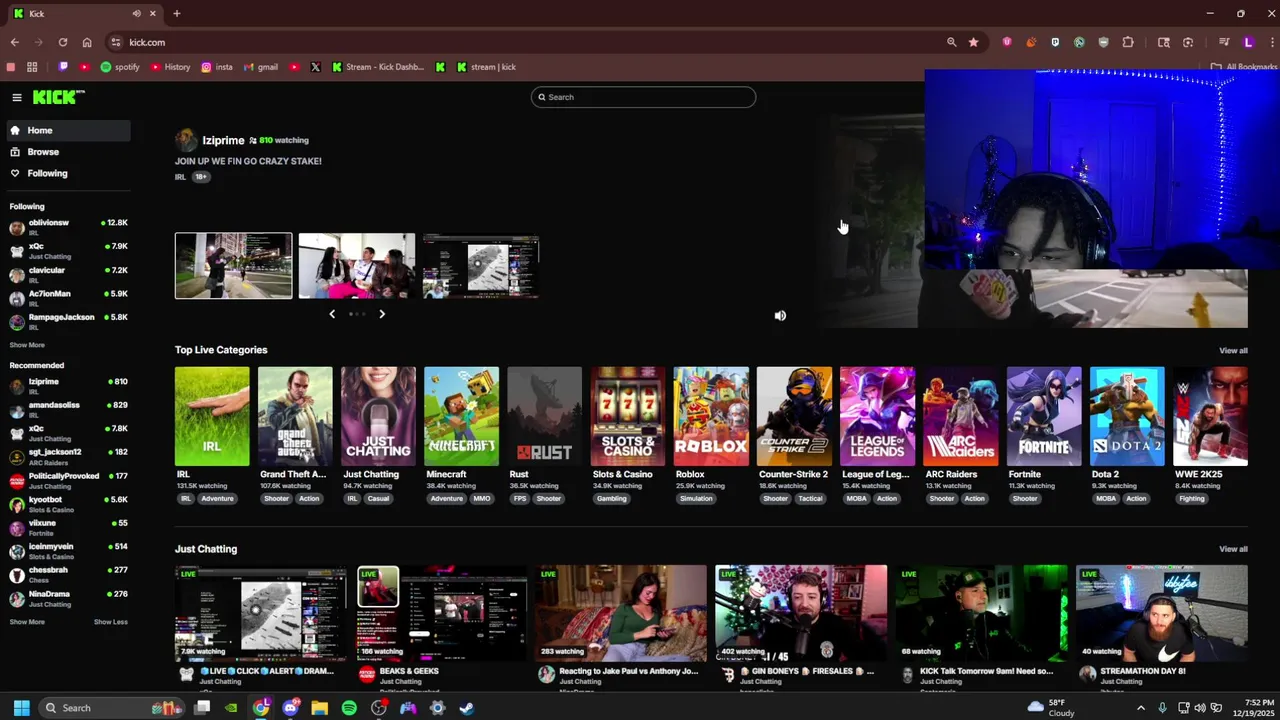Viewport: 1280px width, 720px height.
Task: Open the Counter-Strike 2 category card
Action: [x=794, y=416]
